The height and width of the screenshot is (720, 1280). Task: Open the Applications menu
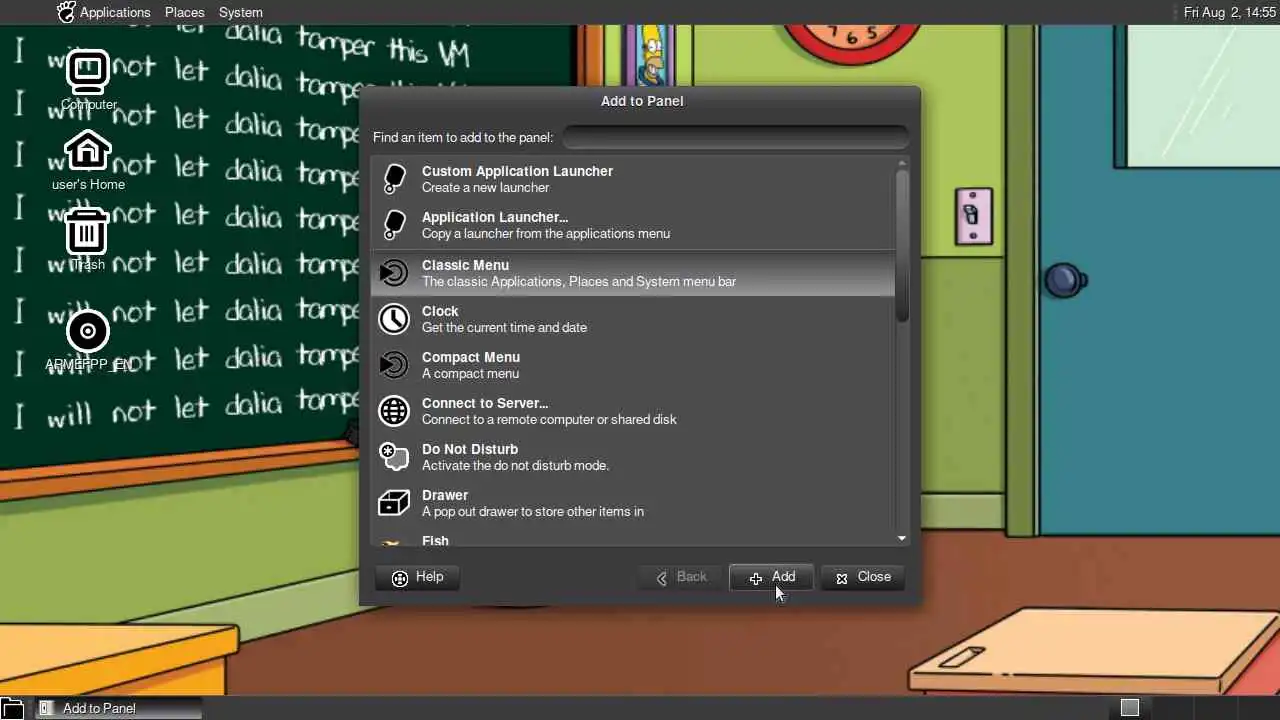[115, 12]
